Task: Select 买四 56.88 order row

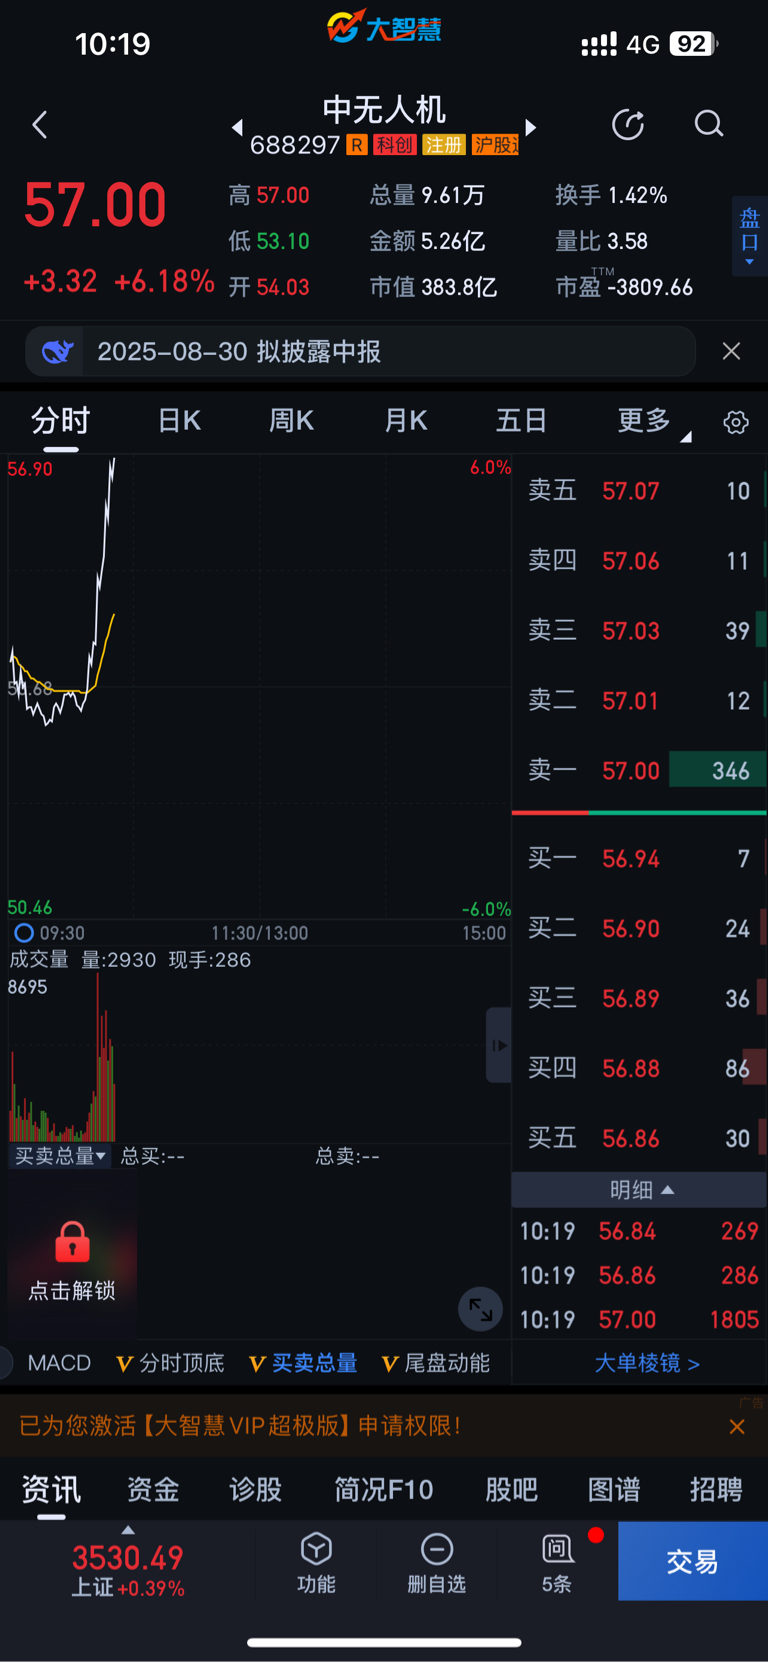Action: tap(640, 1068)
